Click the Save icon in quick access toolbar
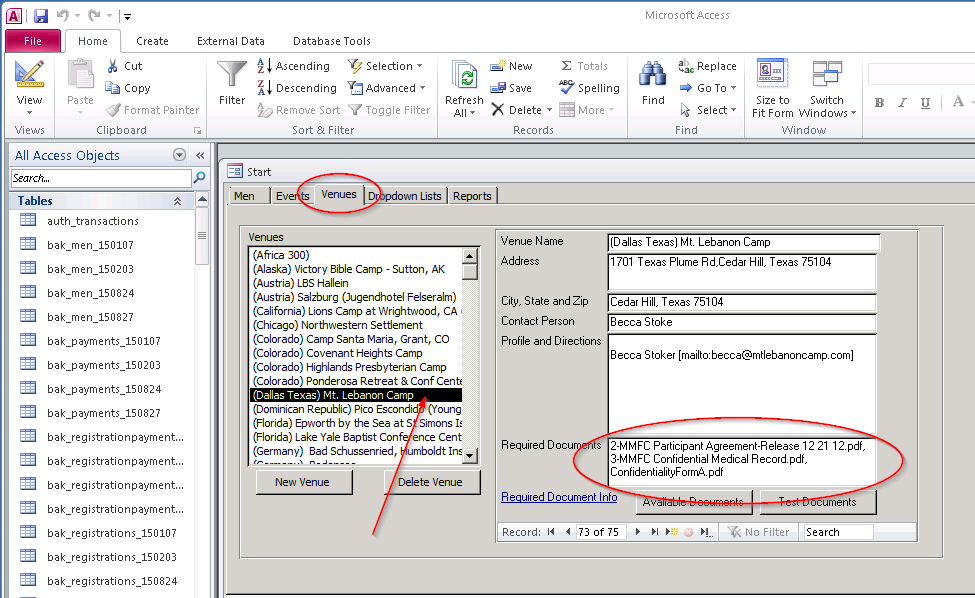Image resolution: width=975 pixels, height=598 pixels. (x=41, y=16)
